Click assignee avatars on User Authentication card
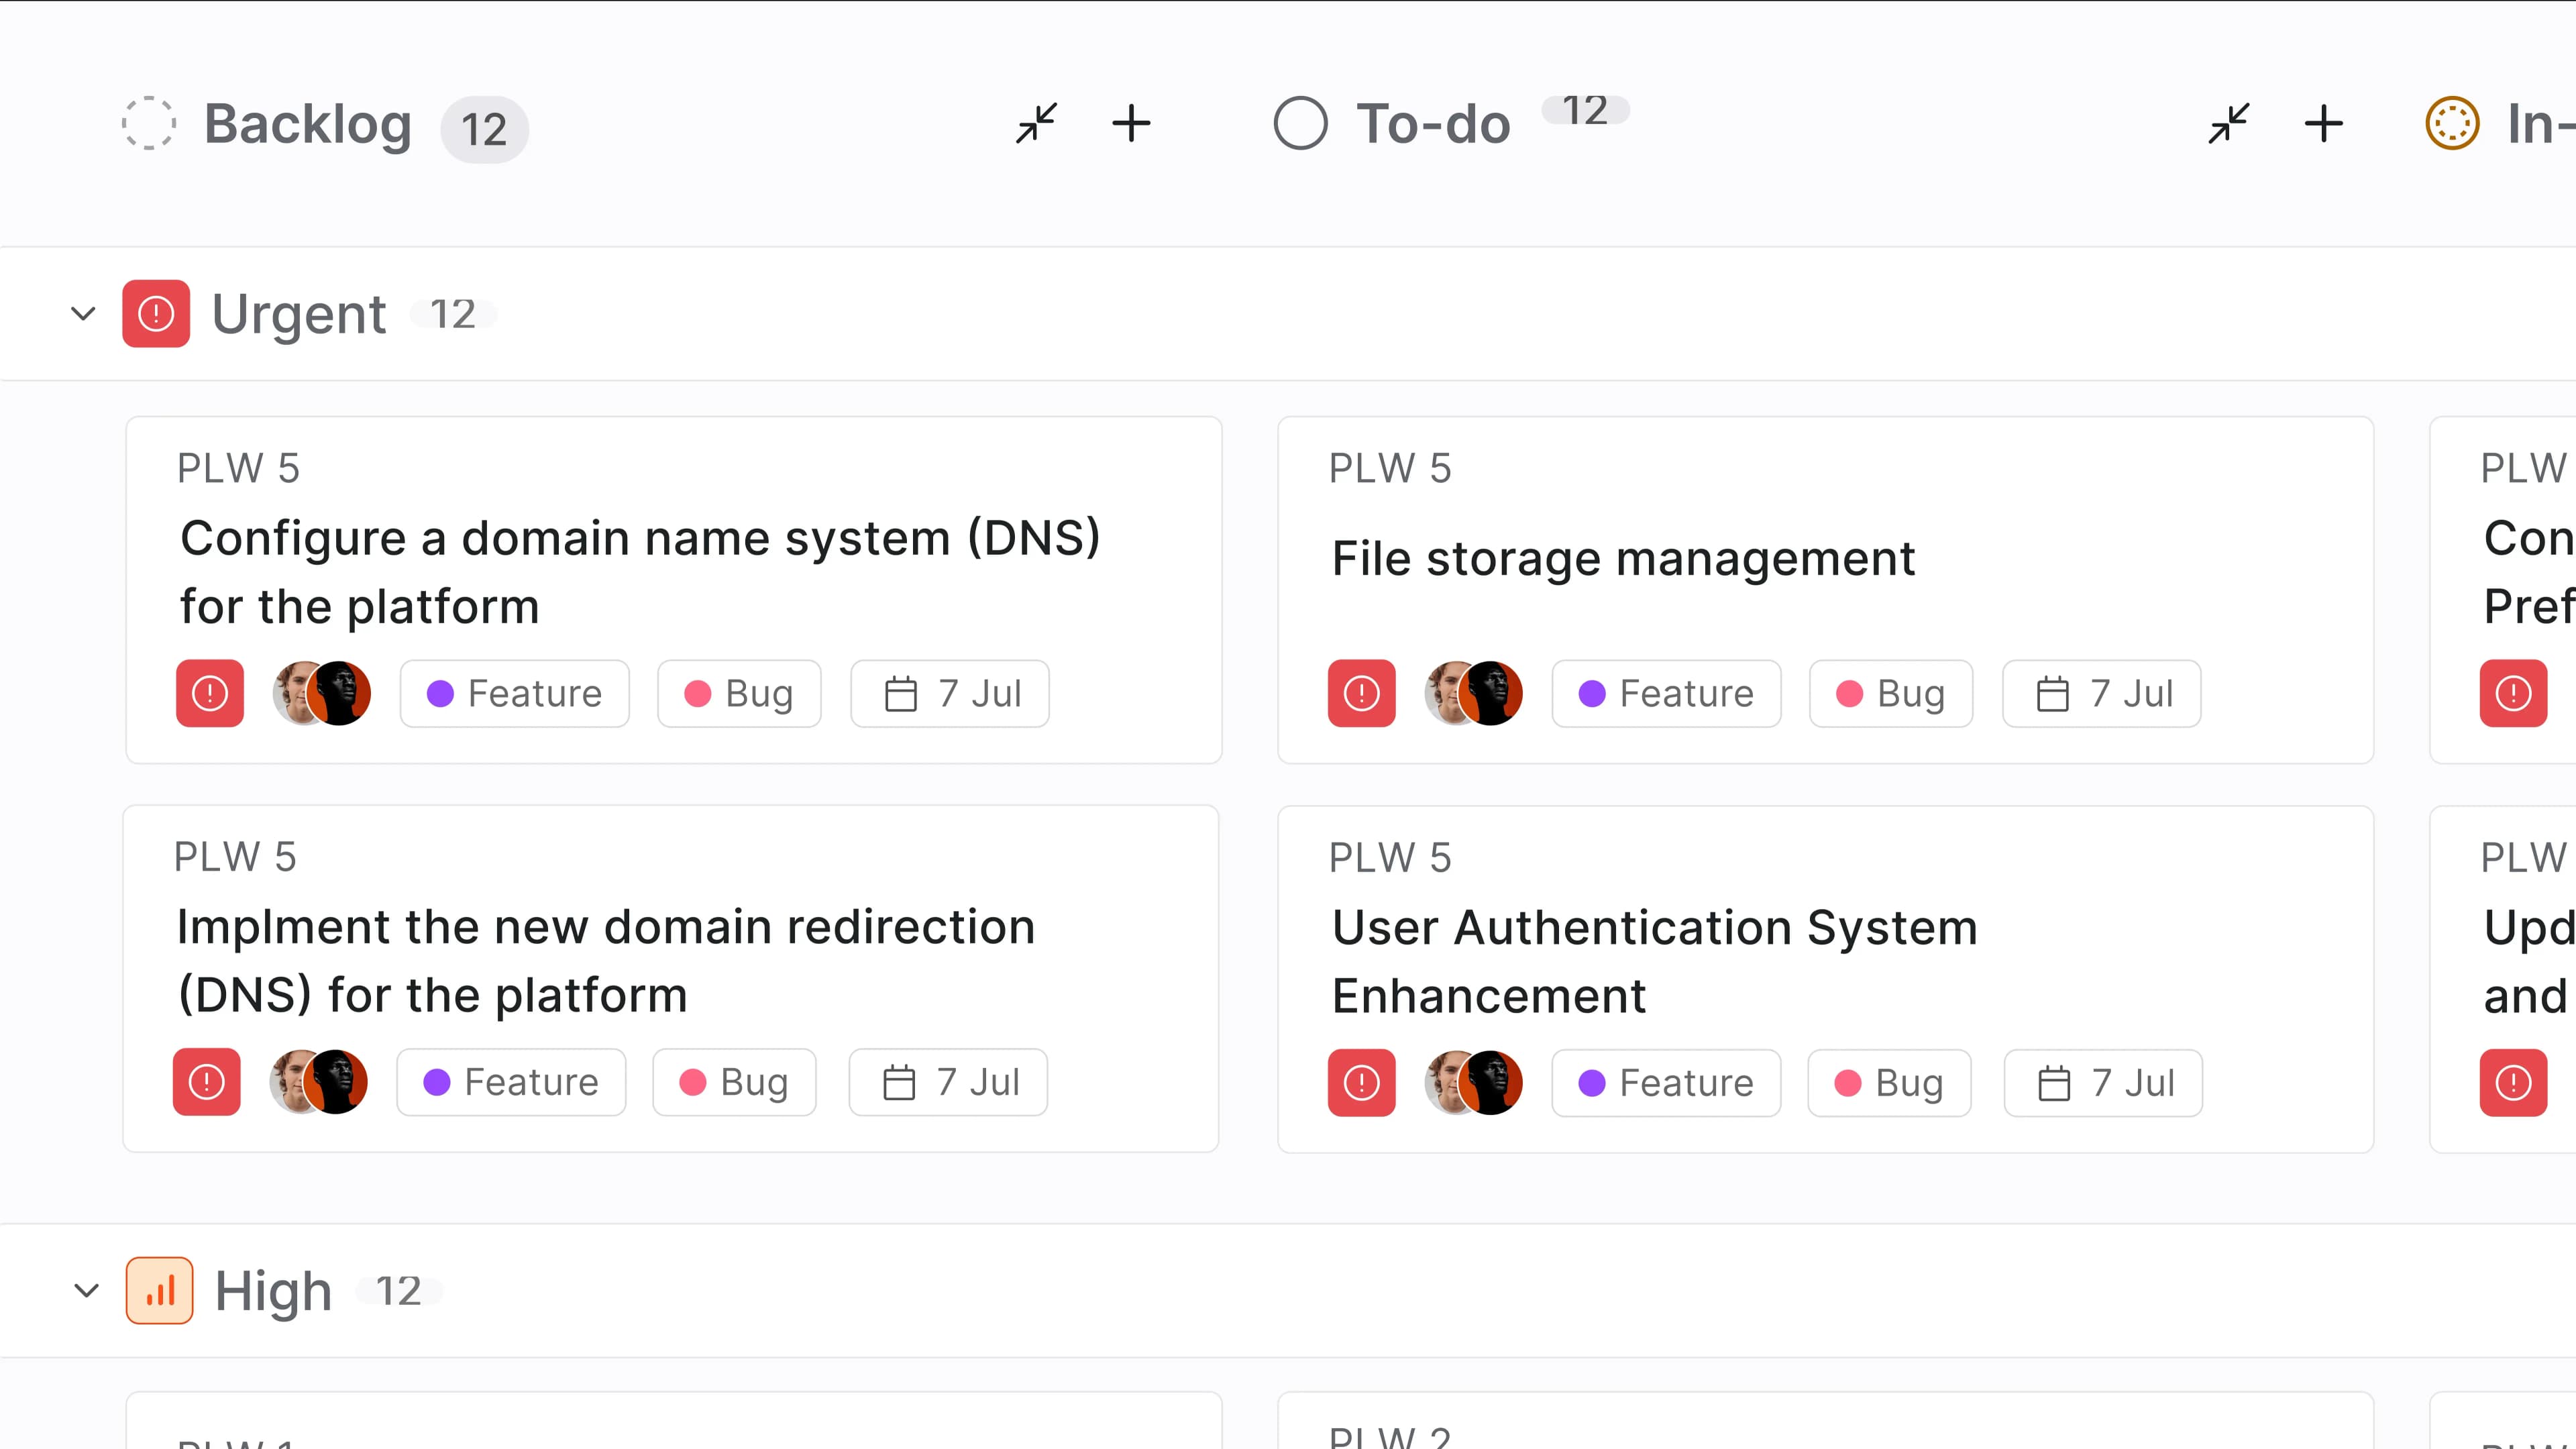The height and width of the screenshot is (1449, 2576). [x=1473, y=1082]
